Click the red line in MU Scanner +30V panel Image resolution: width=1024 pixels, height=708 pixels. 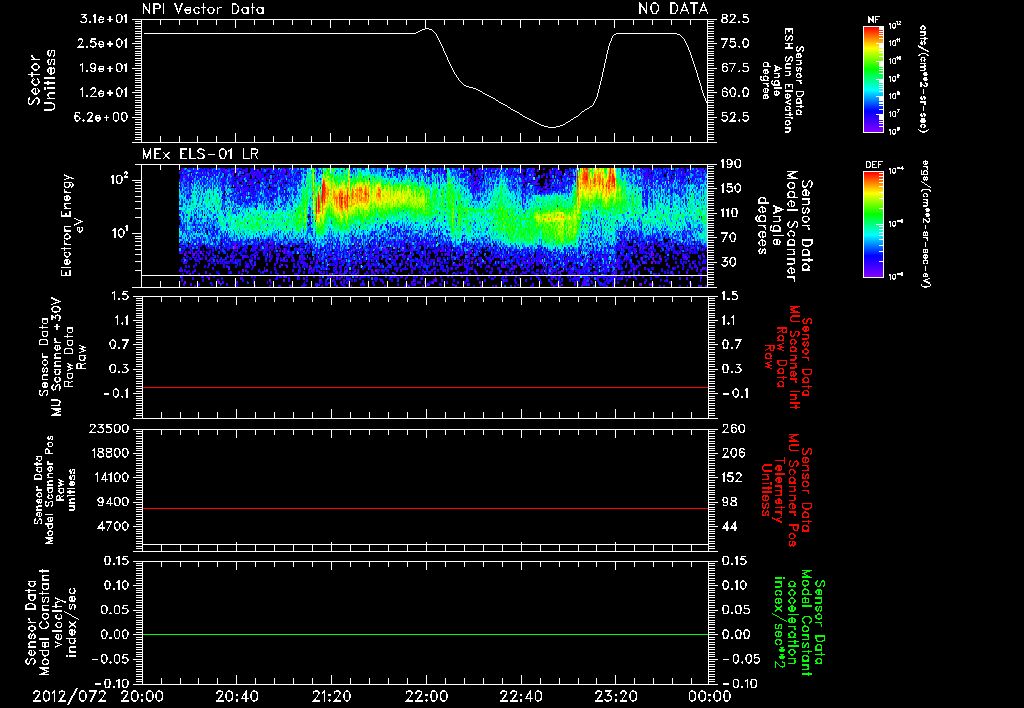[425, 388]
